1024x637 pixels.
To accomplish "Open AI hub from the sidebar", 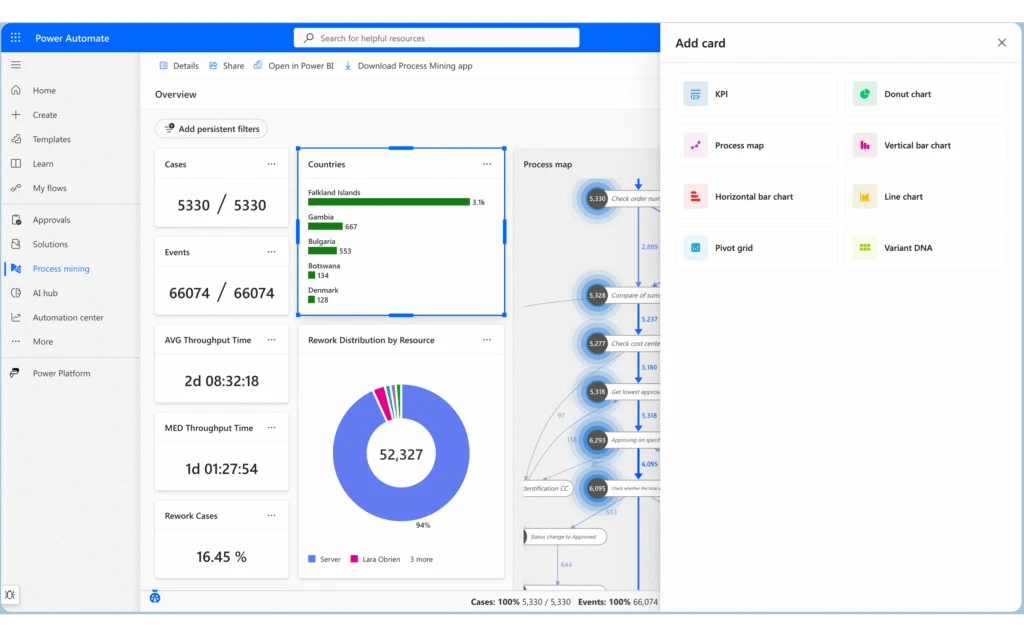I will 45,293.
